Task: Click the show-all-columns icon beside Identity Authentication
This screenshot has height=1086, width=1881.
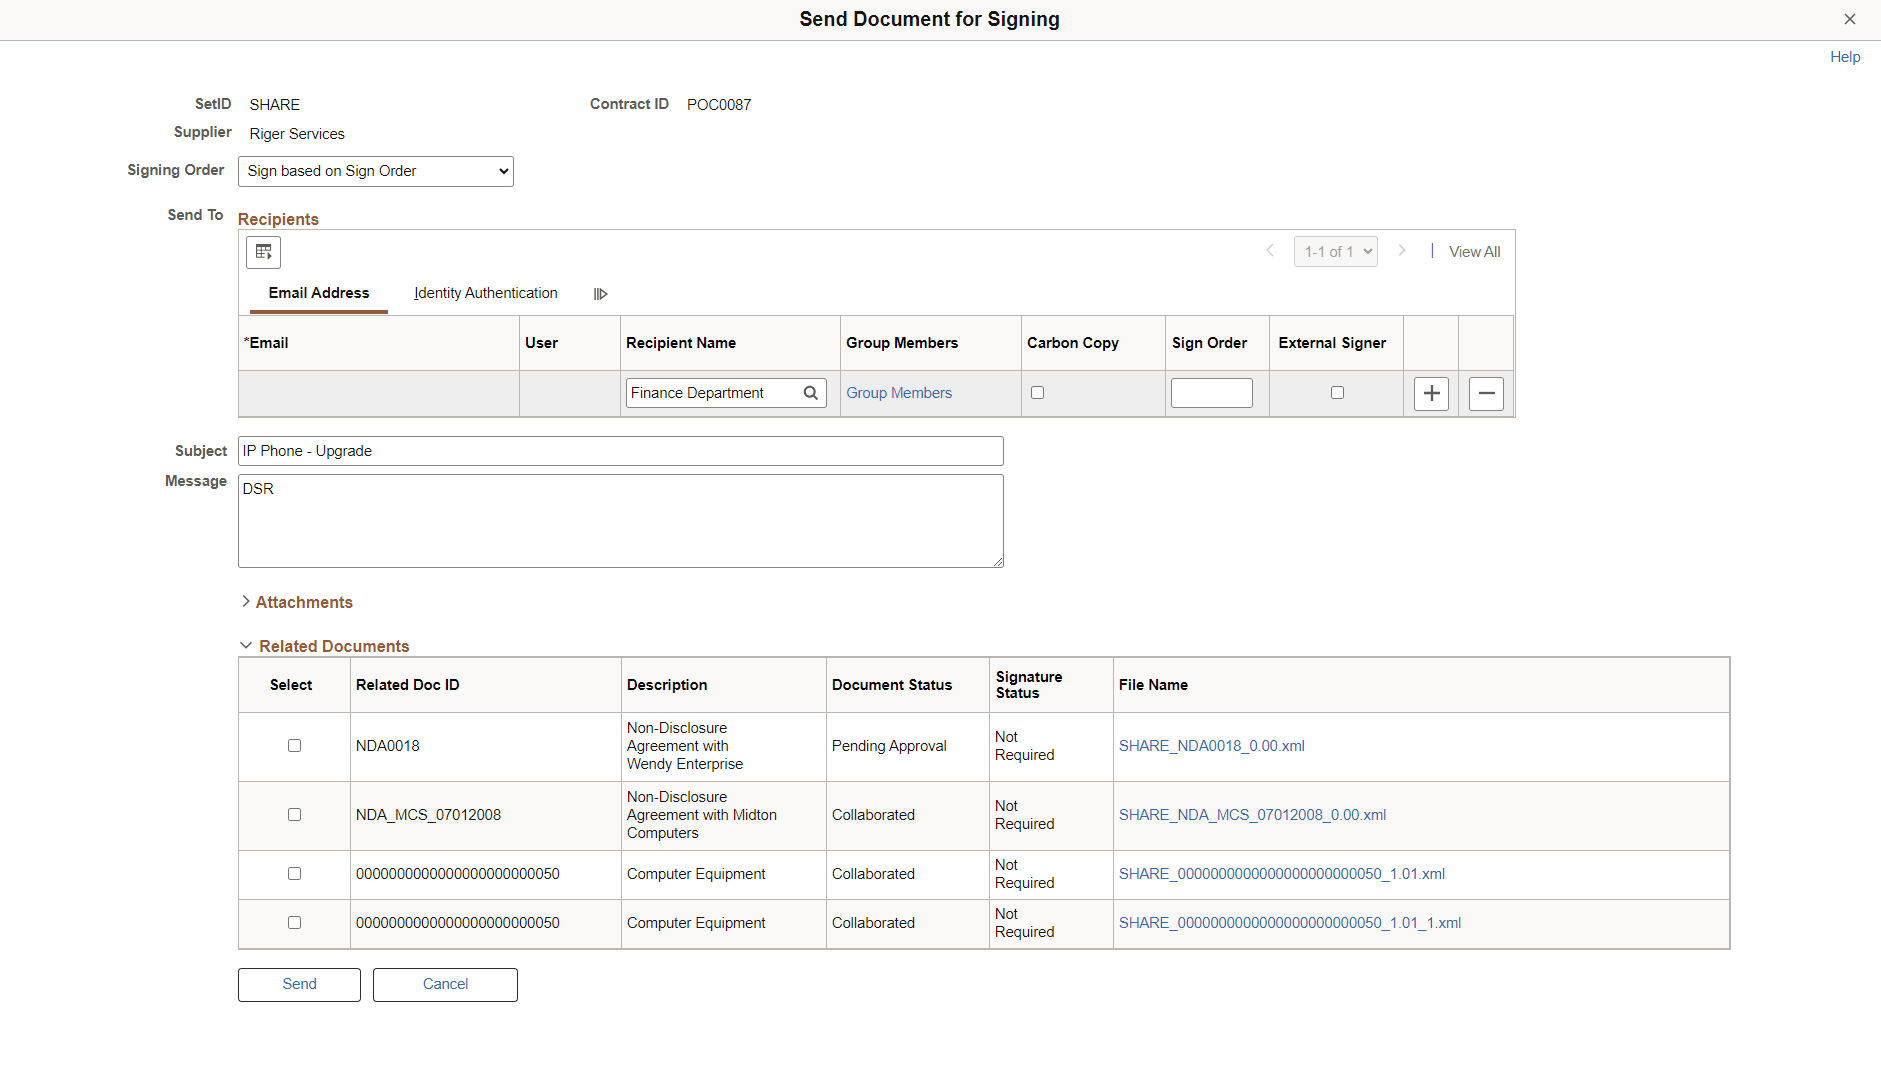Action: tap(601, 293)
